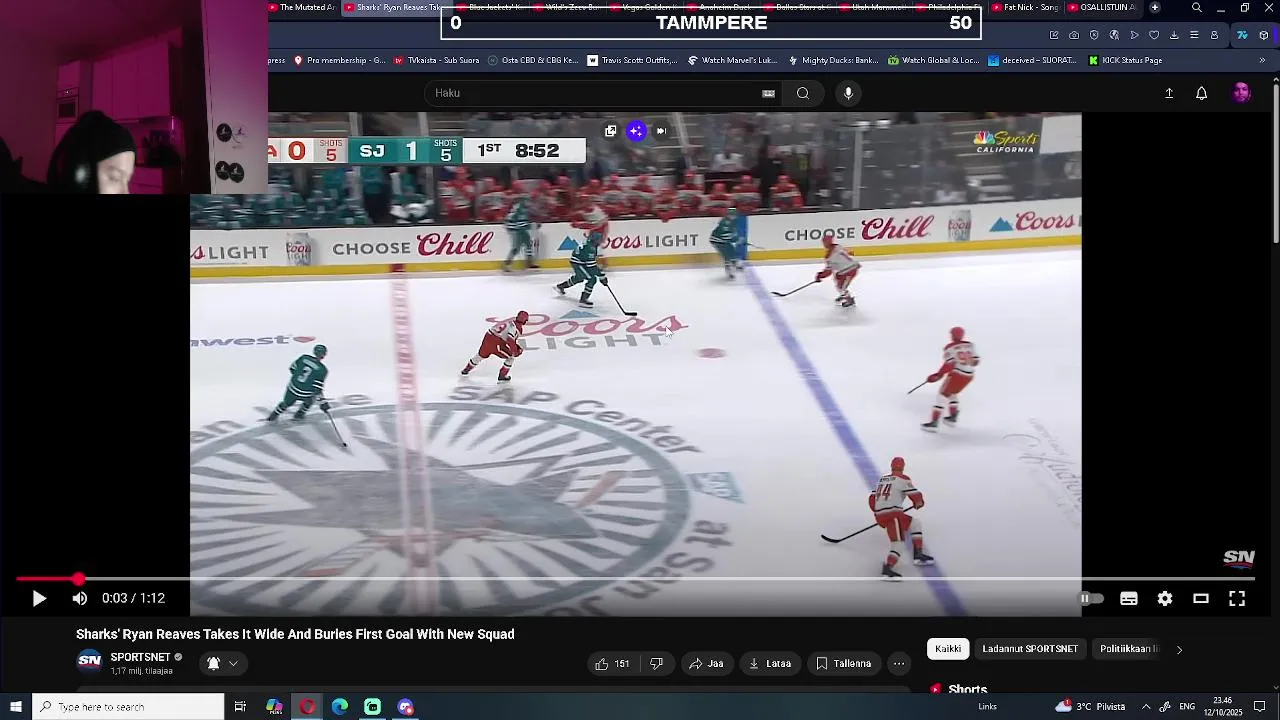1280x720 pixels.
Task: Open Windows Start menu
Action: click(16, 707)
